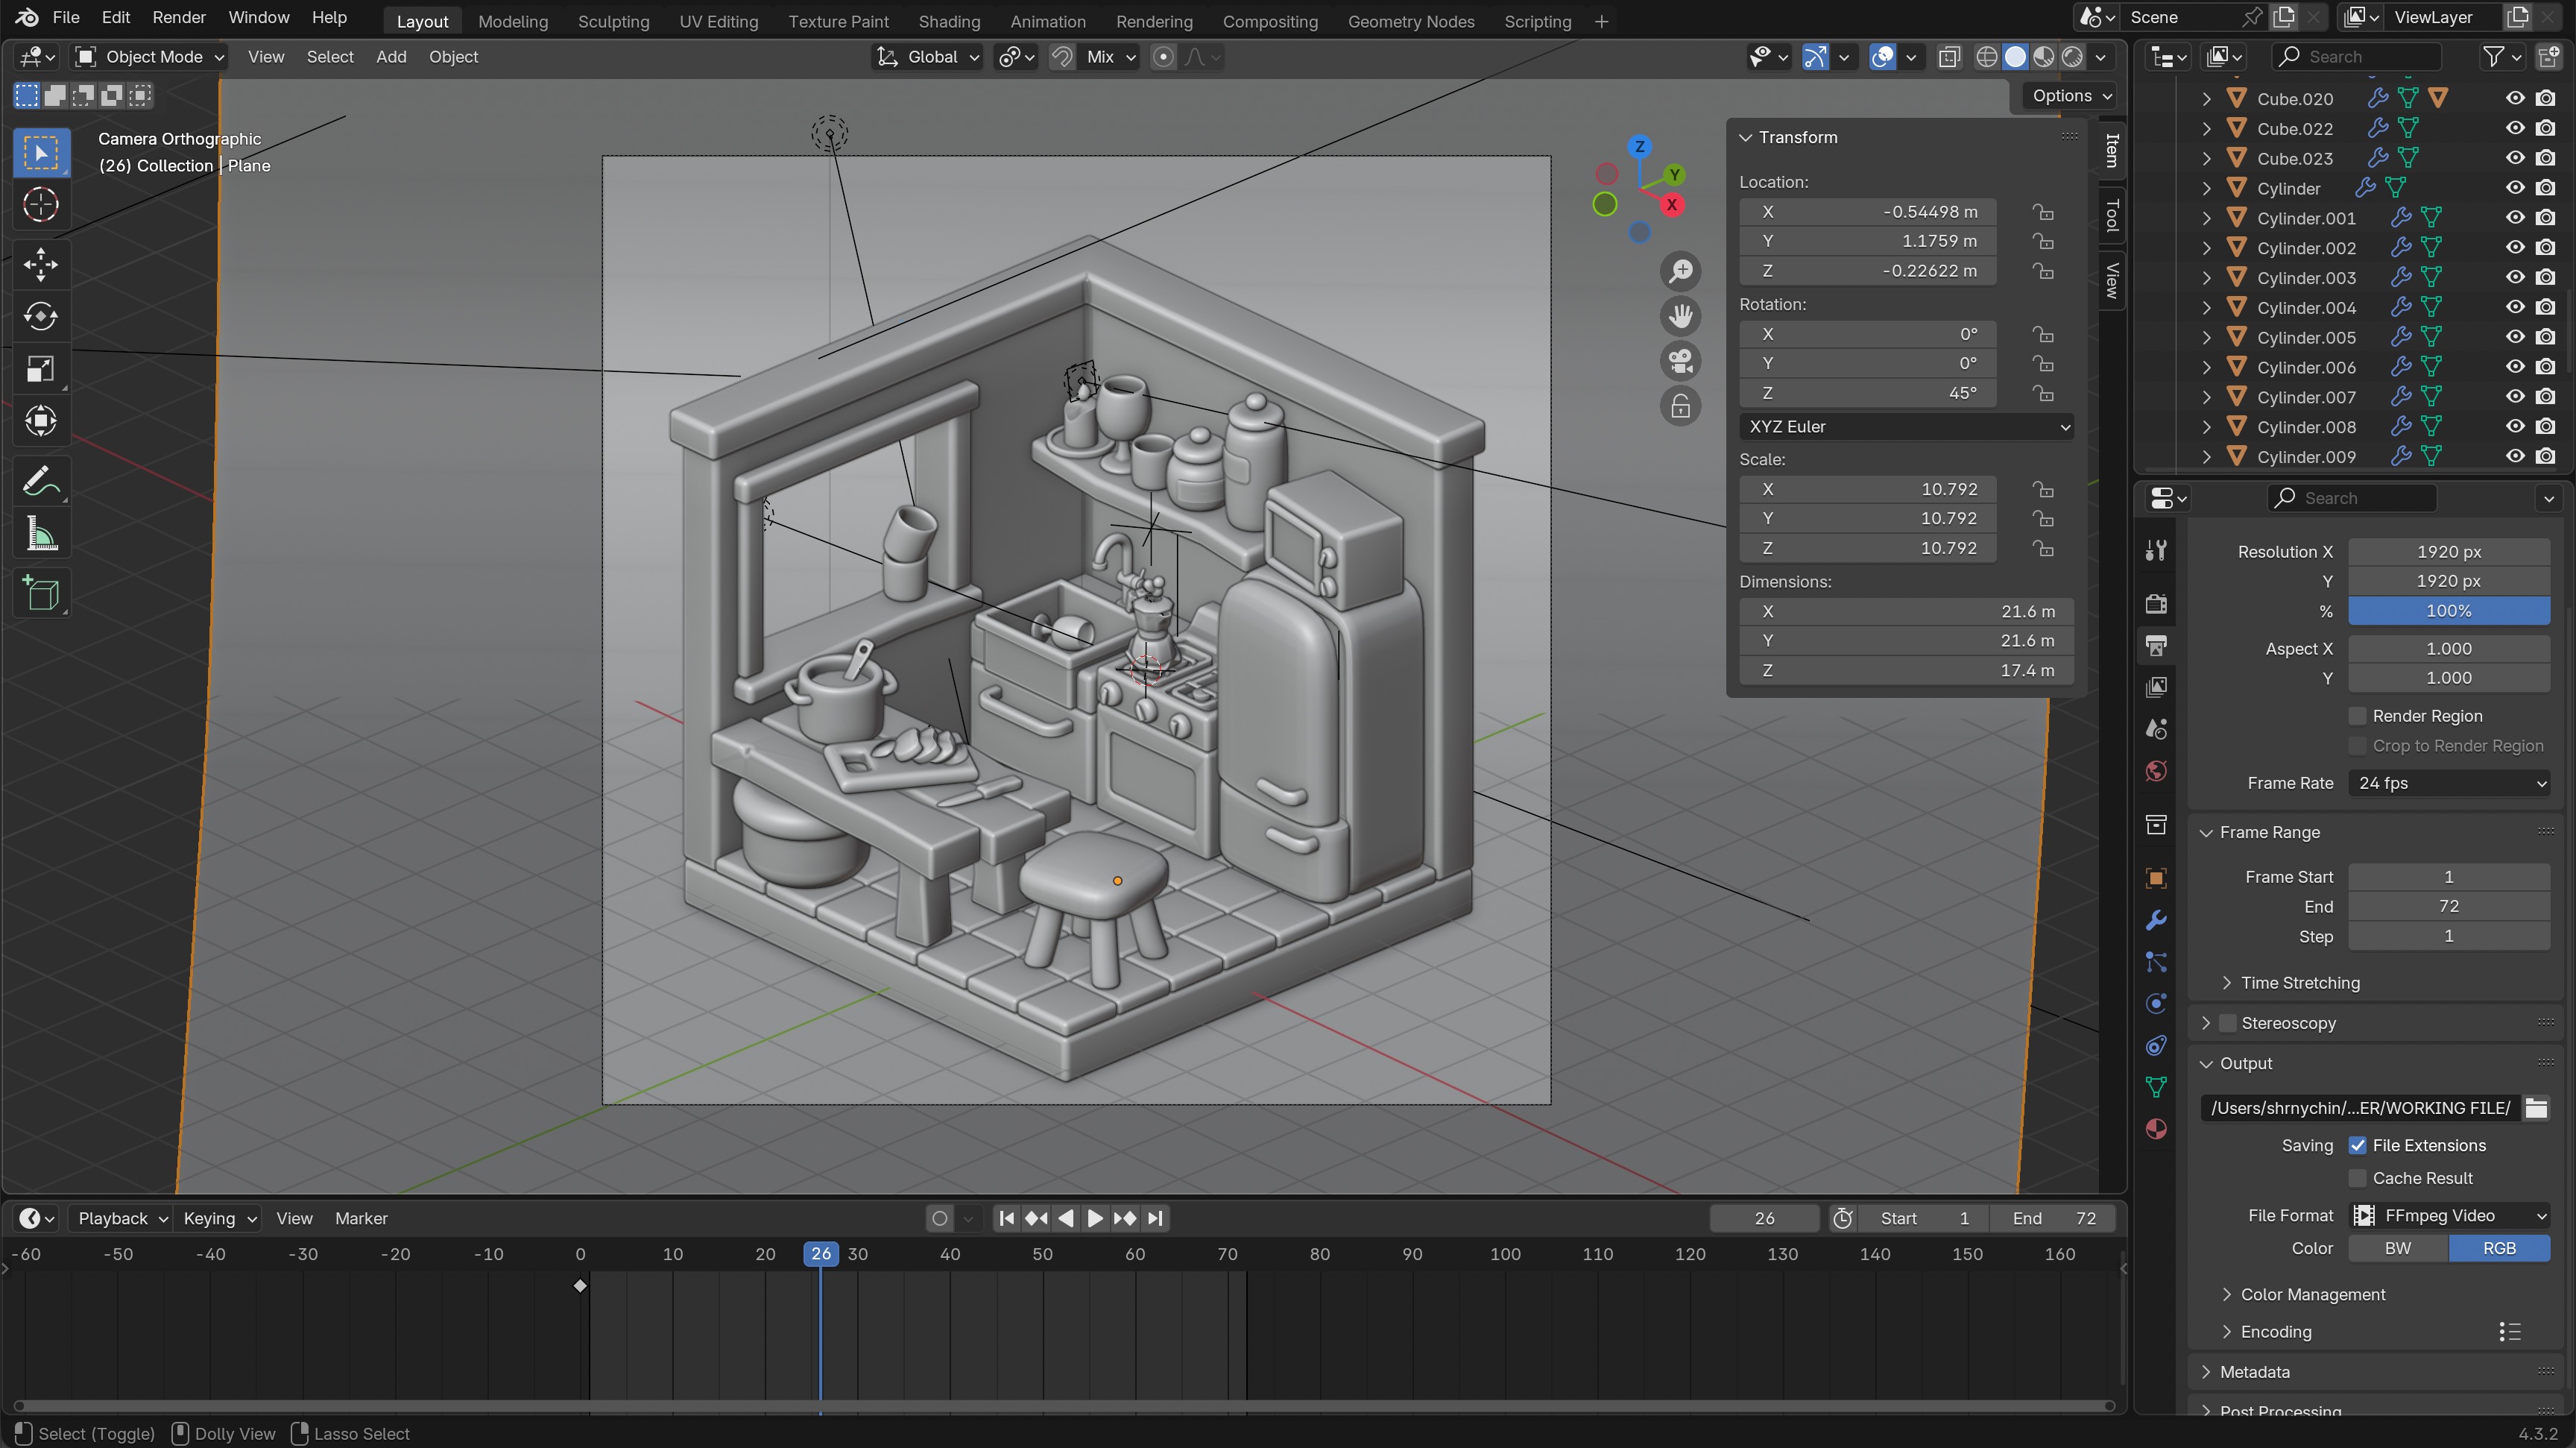Select the BW color button

coord(2397,1248)
